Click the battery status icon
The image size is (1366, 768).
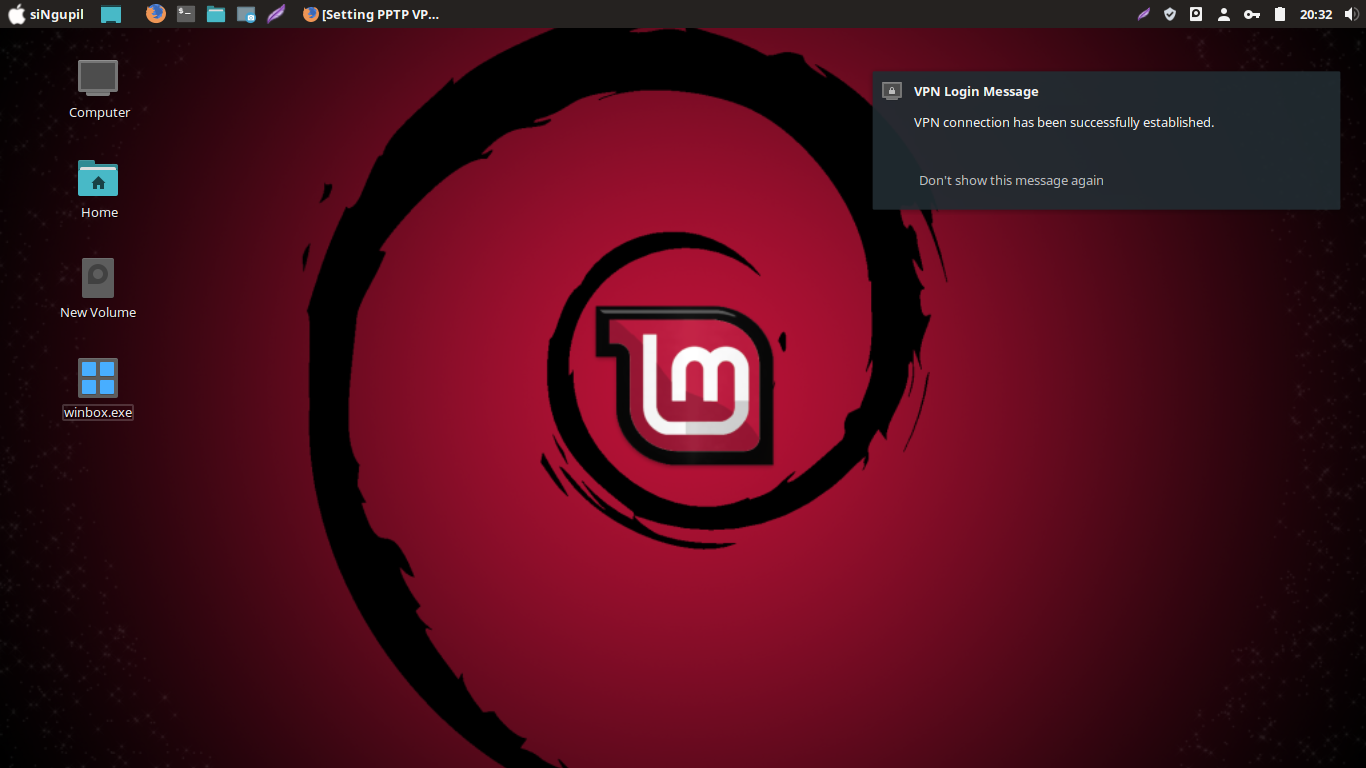pos(1279,14)
